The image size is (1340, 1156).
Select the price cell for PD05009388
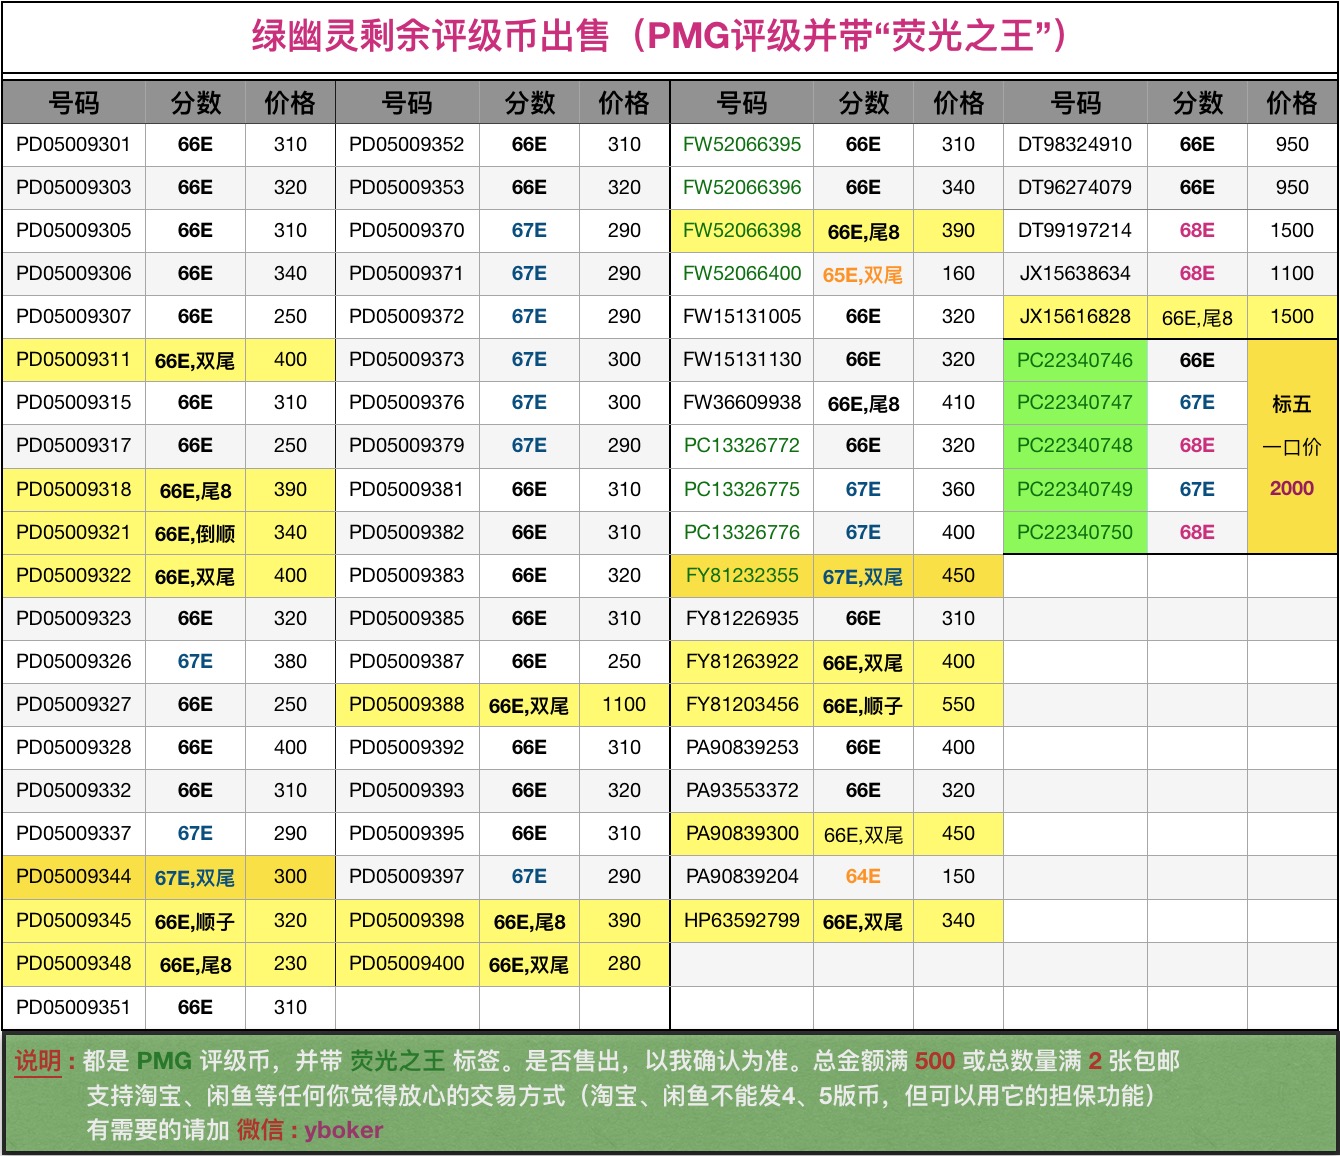point(624,705)
